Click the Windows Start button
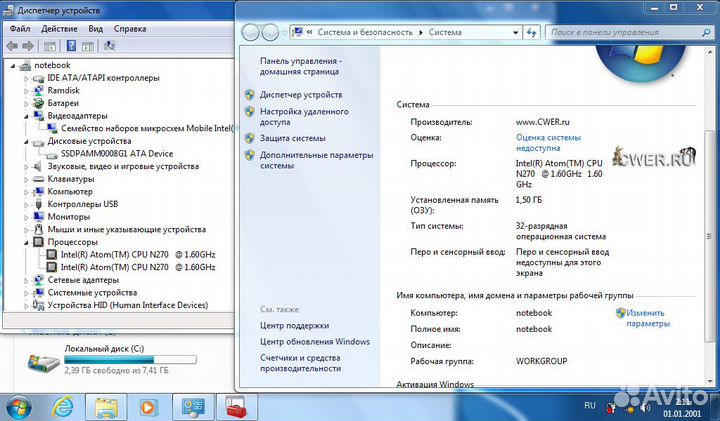 tap(19, 406)
